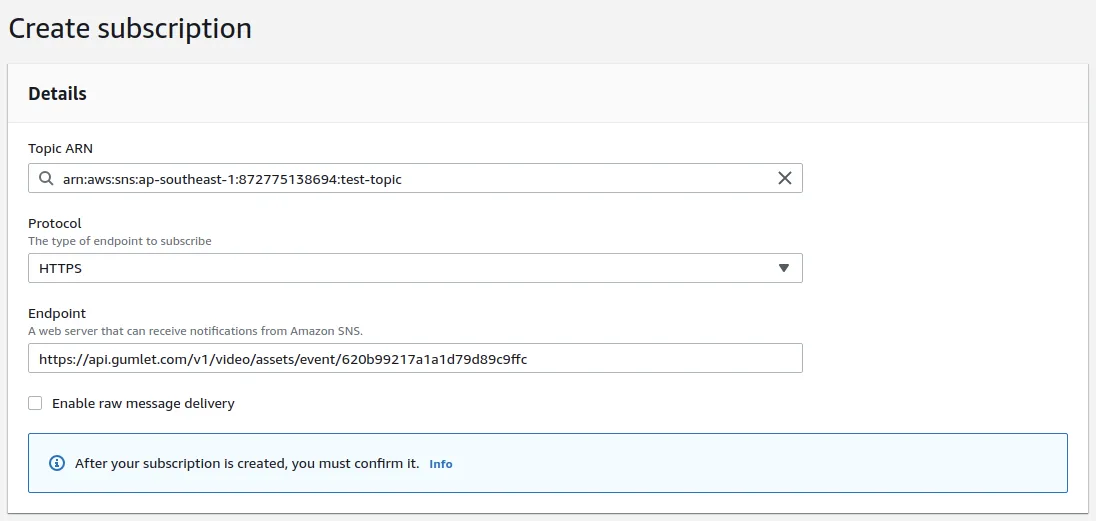
Task: Select the HTTPS text in Protocol combo box
Action: point(61,268)
